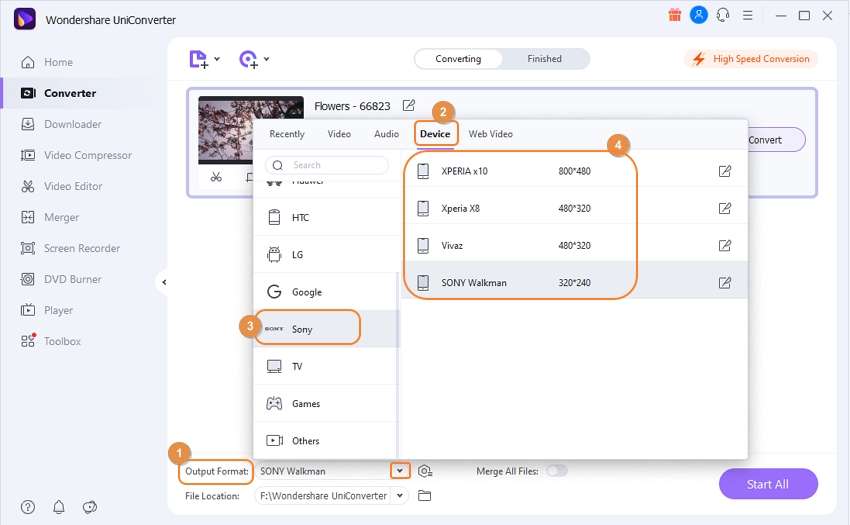This screenshot has height=525, width=850.
Task: Switch to the Finished tab
Action: click(544, 59)
